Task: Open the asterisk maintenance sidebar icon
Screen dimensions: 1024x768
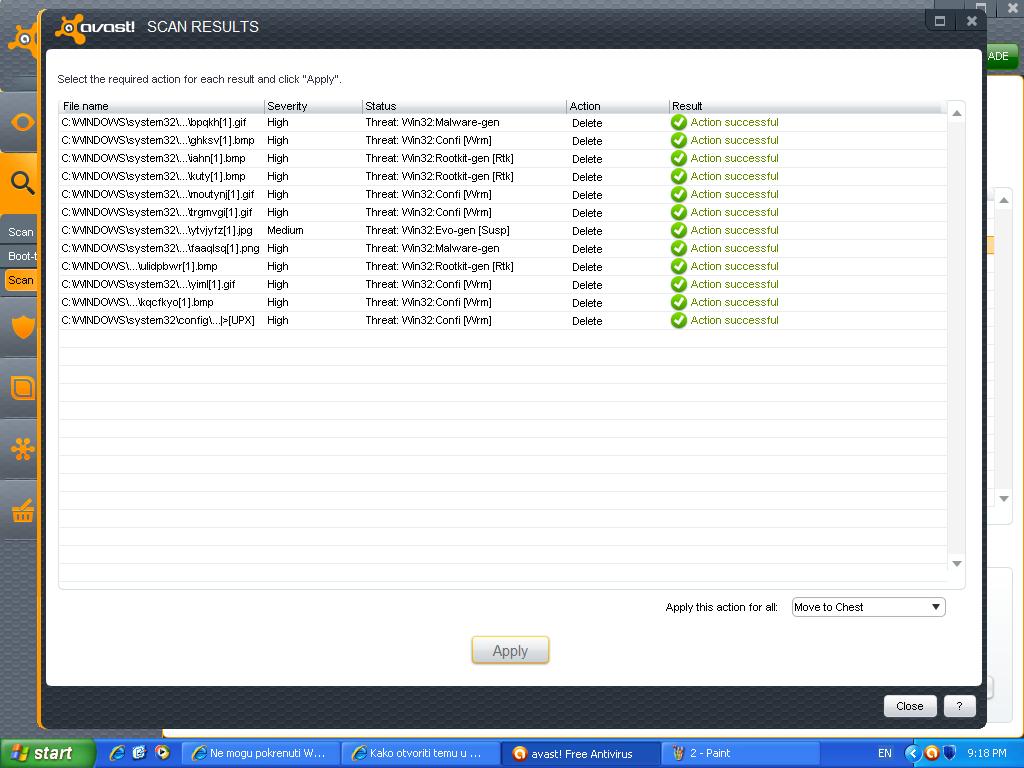Action: pyautogui.click(x=23, y=449)
